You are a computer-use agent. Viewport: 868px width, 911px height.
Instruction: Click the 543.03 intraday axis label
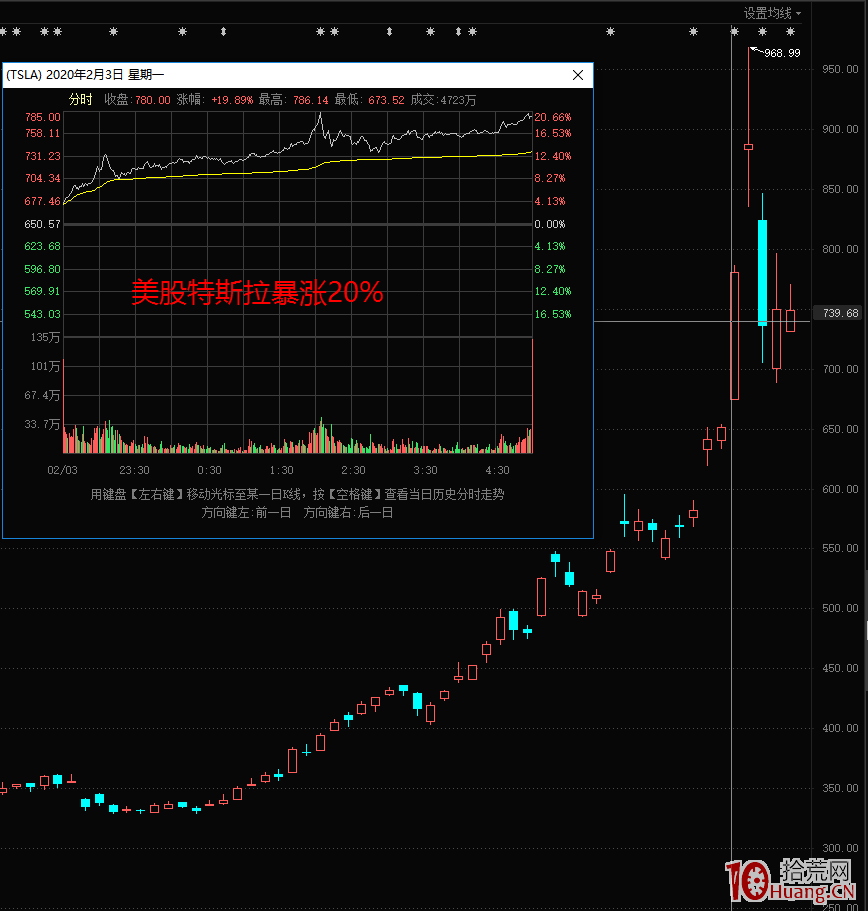click(x=42, y=314)
